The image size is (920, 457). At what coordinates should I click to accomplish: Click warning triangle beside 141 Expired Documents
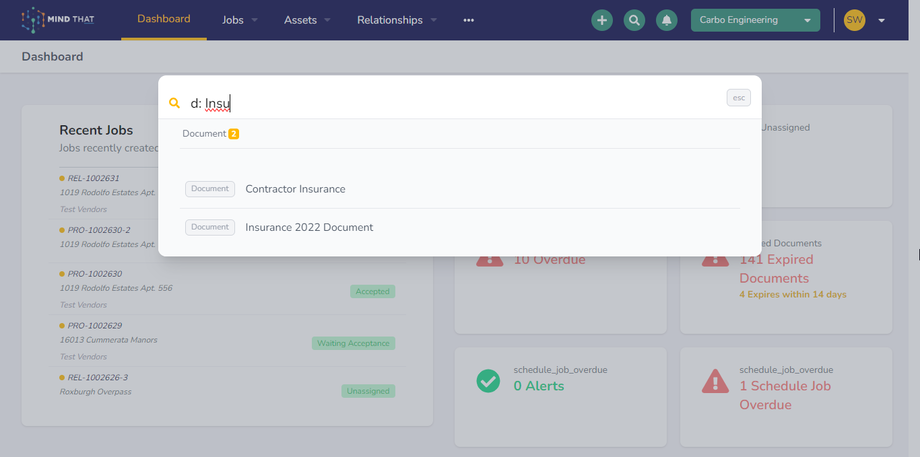tap(715, 258)
